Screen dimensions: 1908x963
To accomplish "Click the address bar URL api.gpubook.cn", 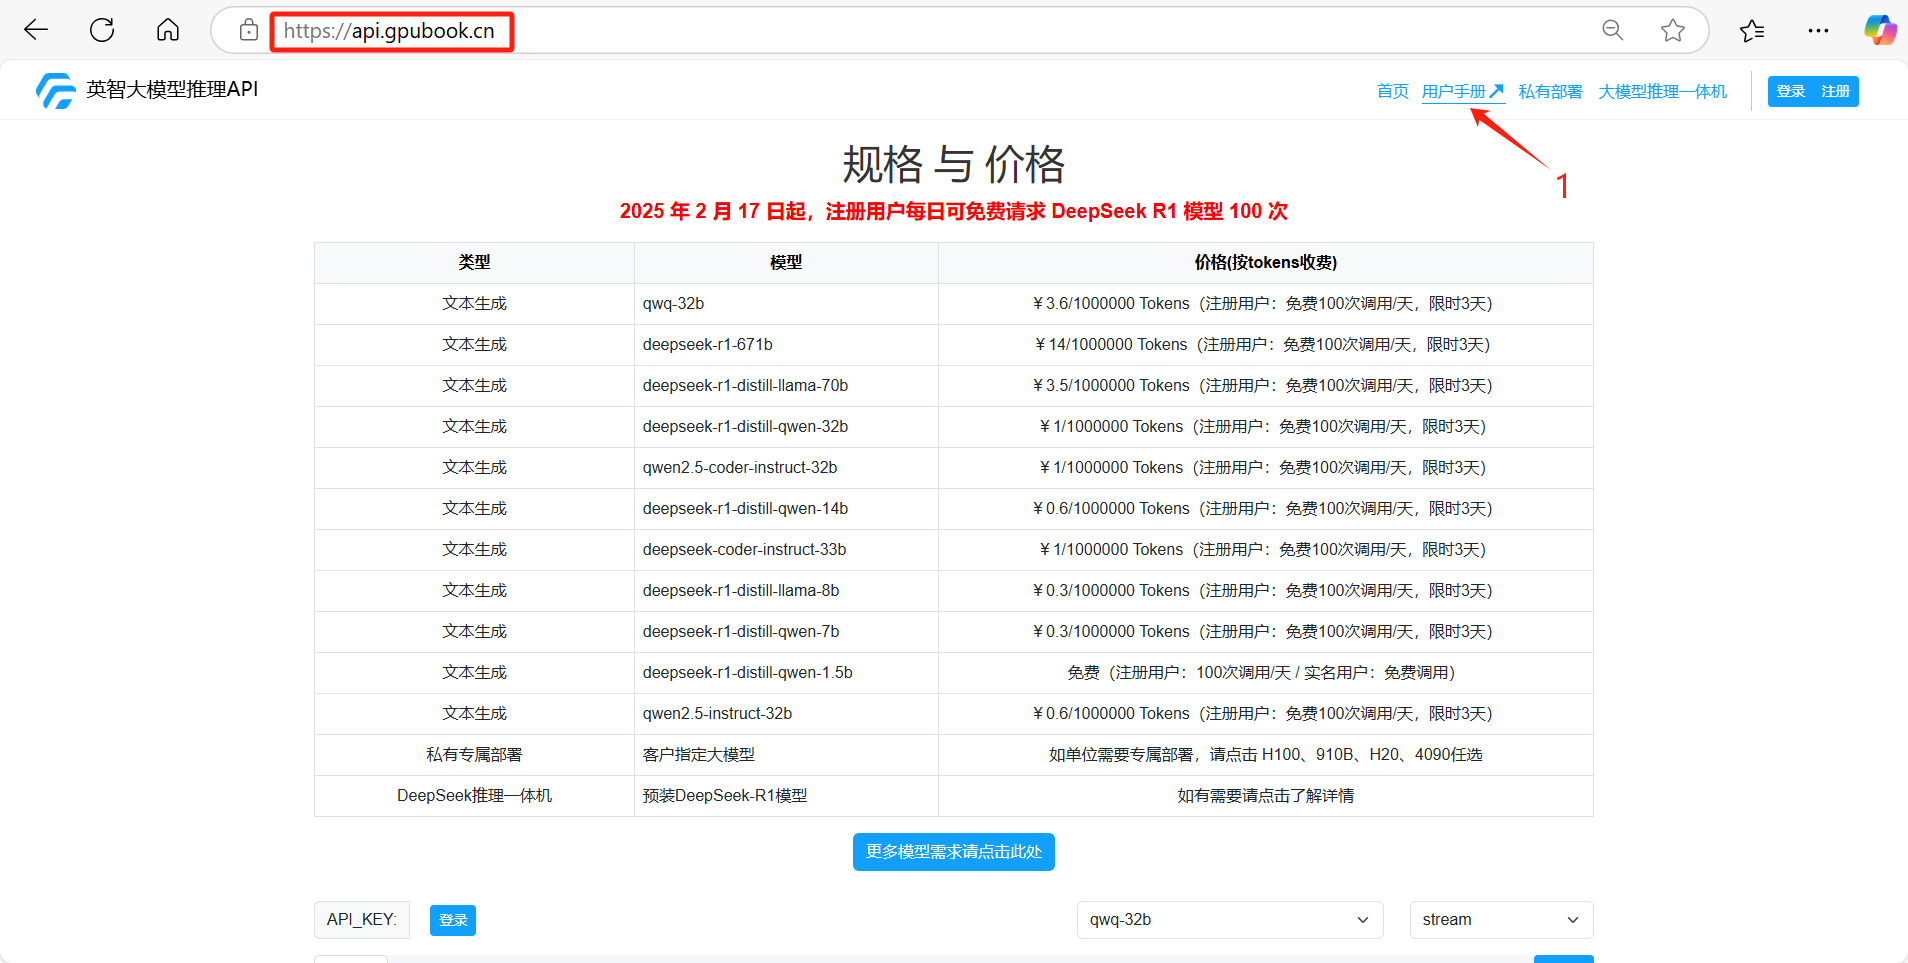I will pos(390,31).
